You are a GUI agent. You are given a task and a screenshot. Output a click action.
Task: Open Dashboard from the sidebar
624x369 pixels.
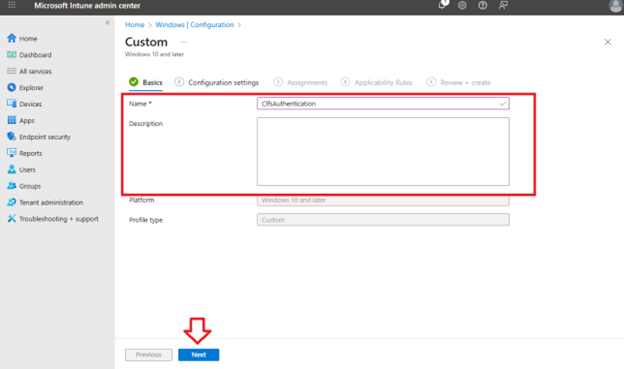pos(35,55)
